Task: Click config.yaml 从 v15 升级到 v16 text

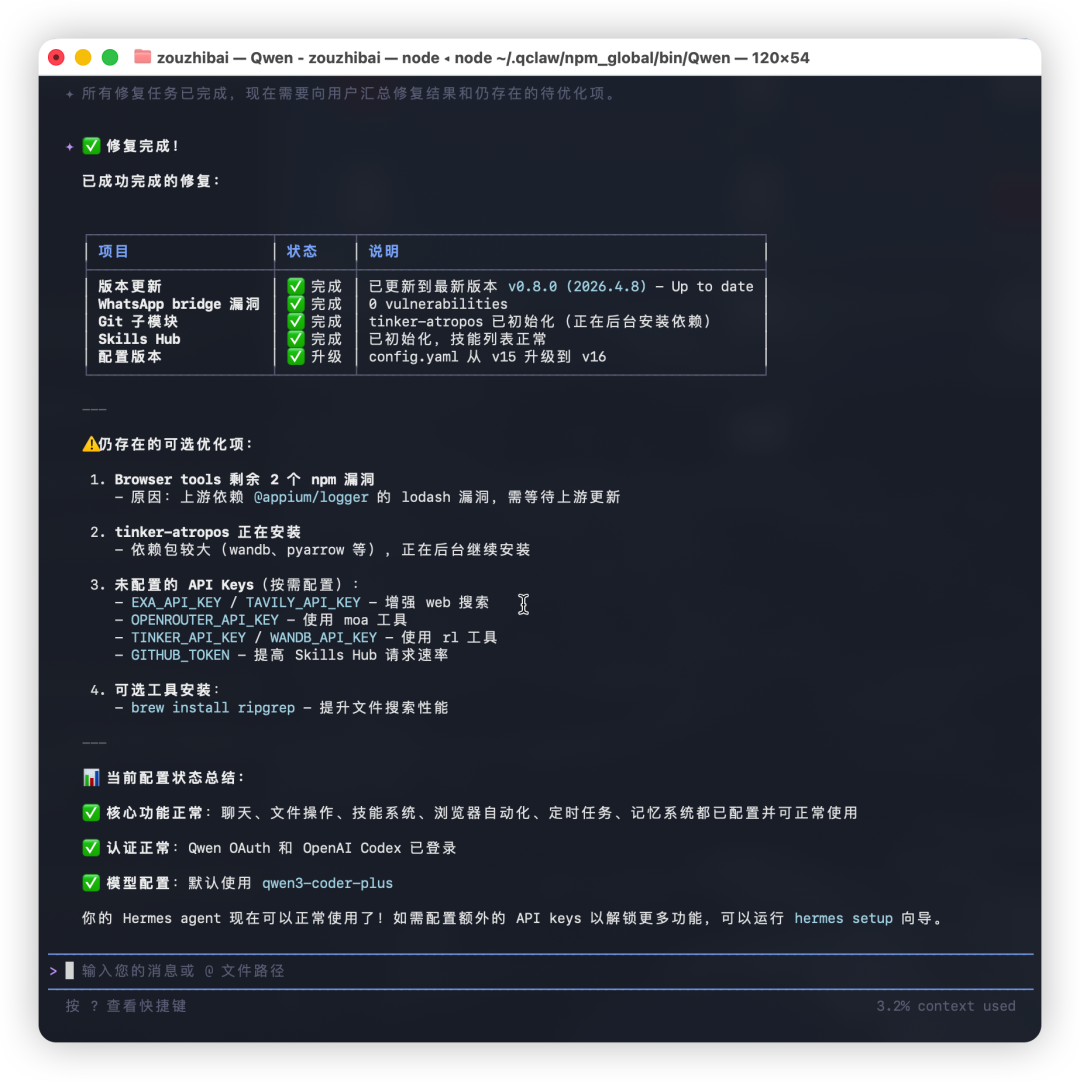Action: [x=487, y=356]
